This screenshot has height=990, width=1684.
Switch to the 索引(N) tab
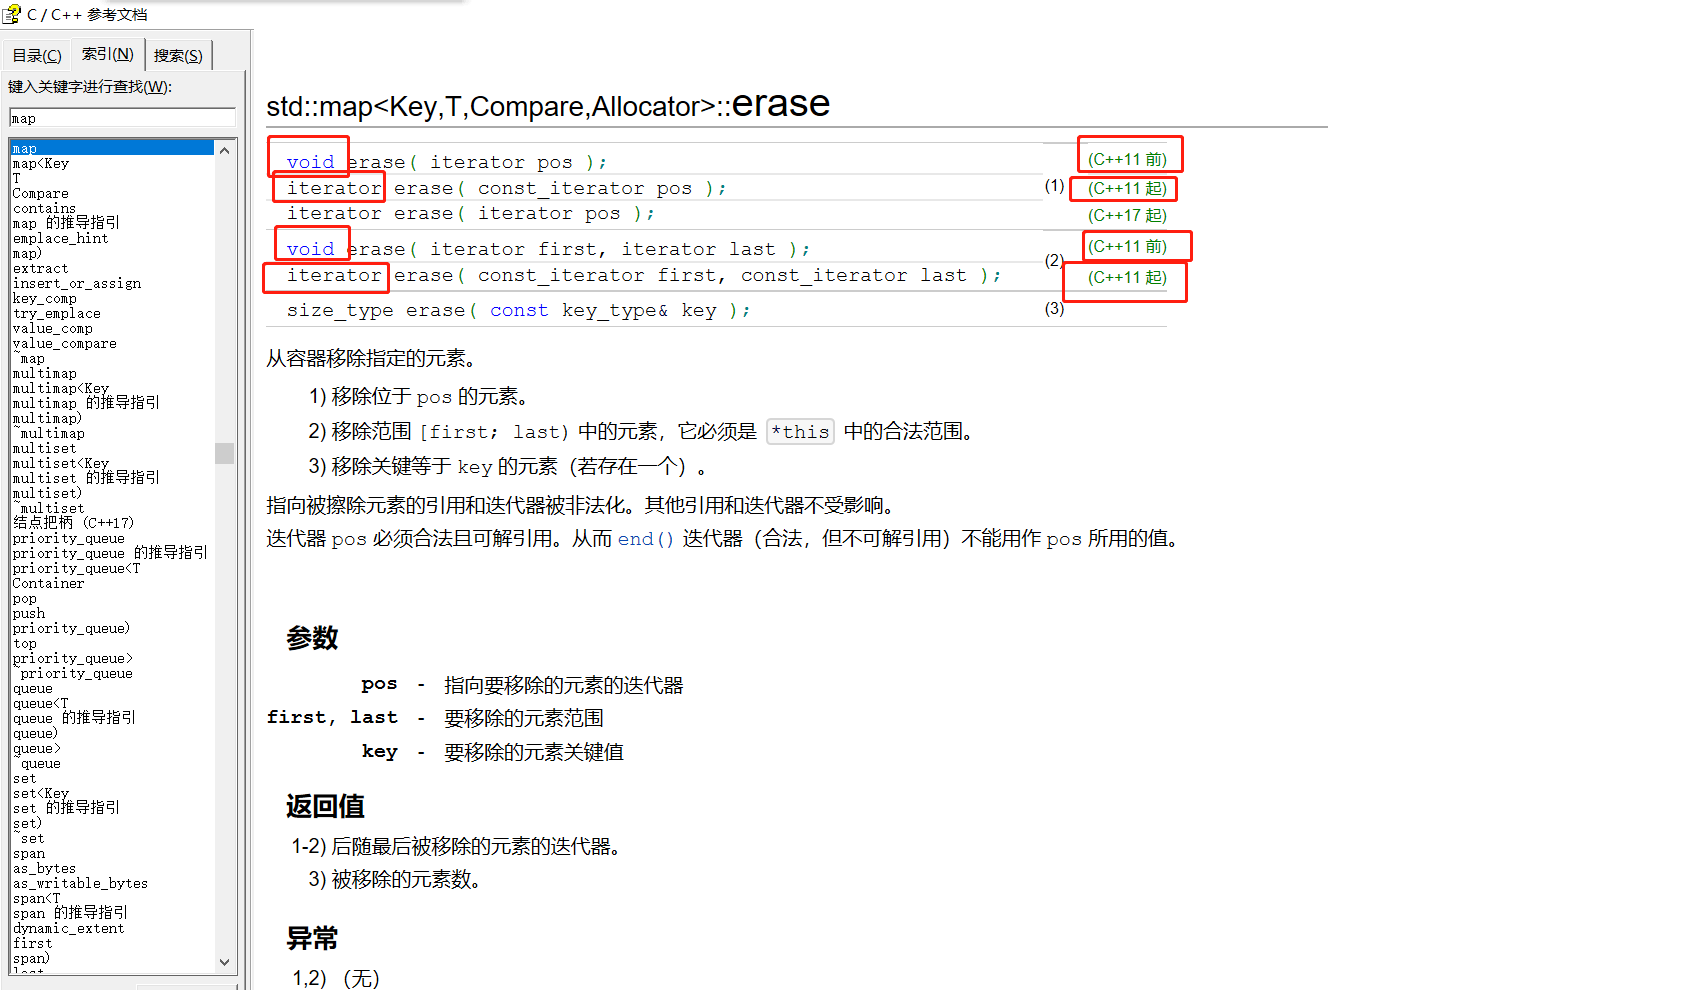pos(107,54)
